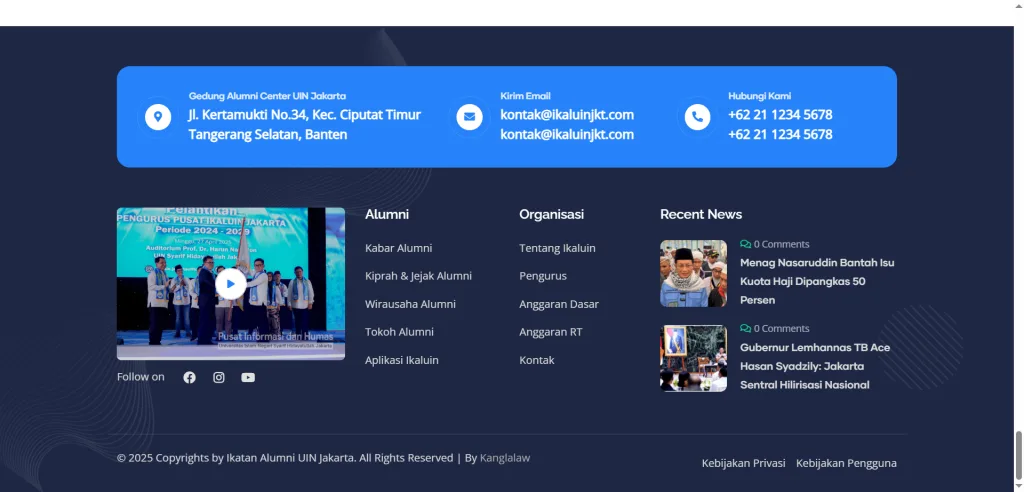
Task: Click the location pin icon
Action: (x=157, y=117)
